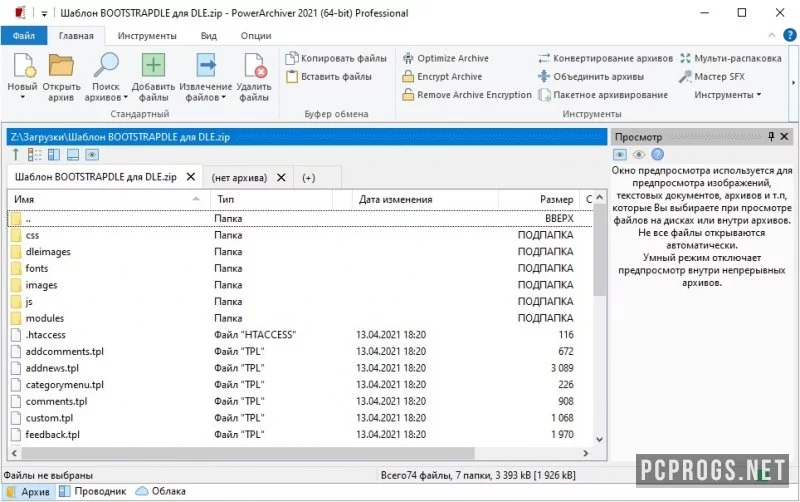Sort by the Имя column header

click(109, 199)
